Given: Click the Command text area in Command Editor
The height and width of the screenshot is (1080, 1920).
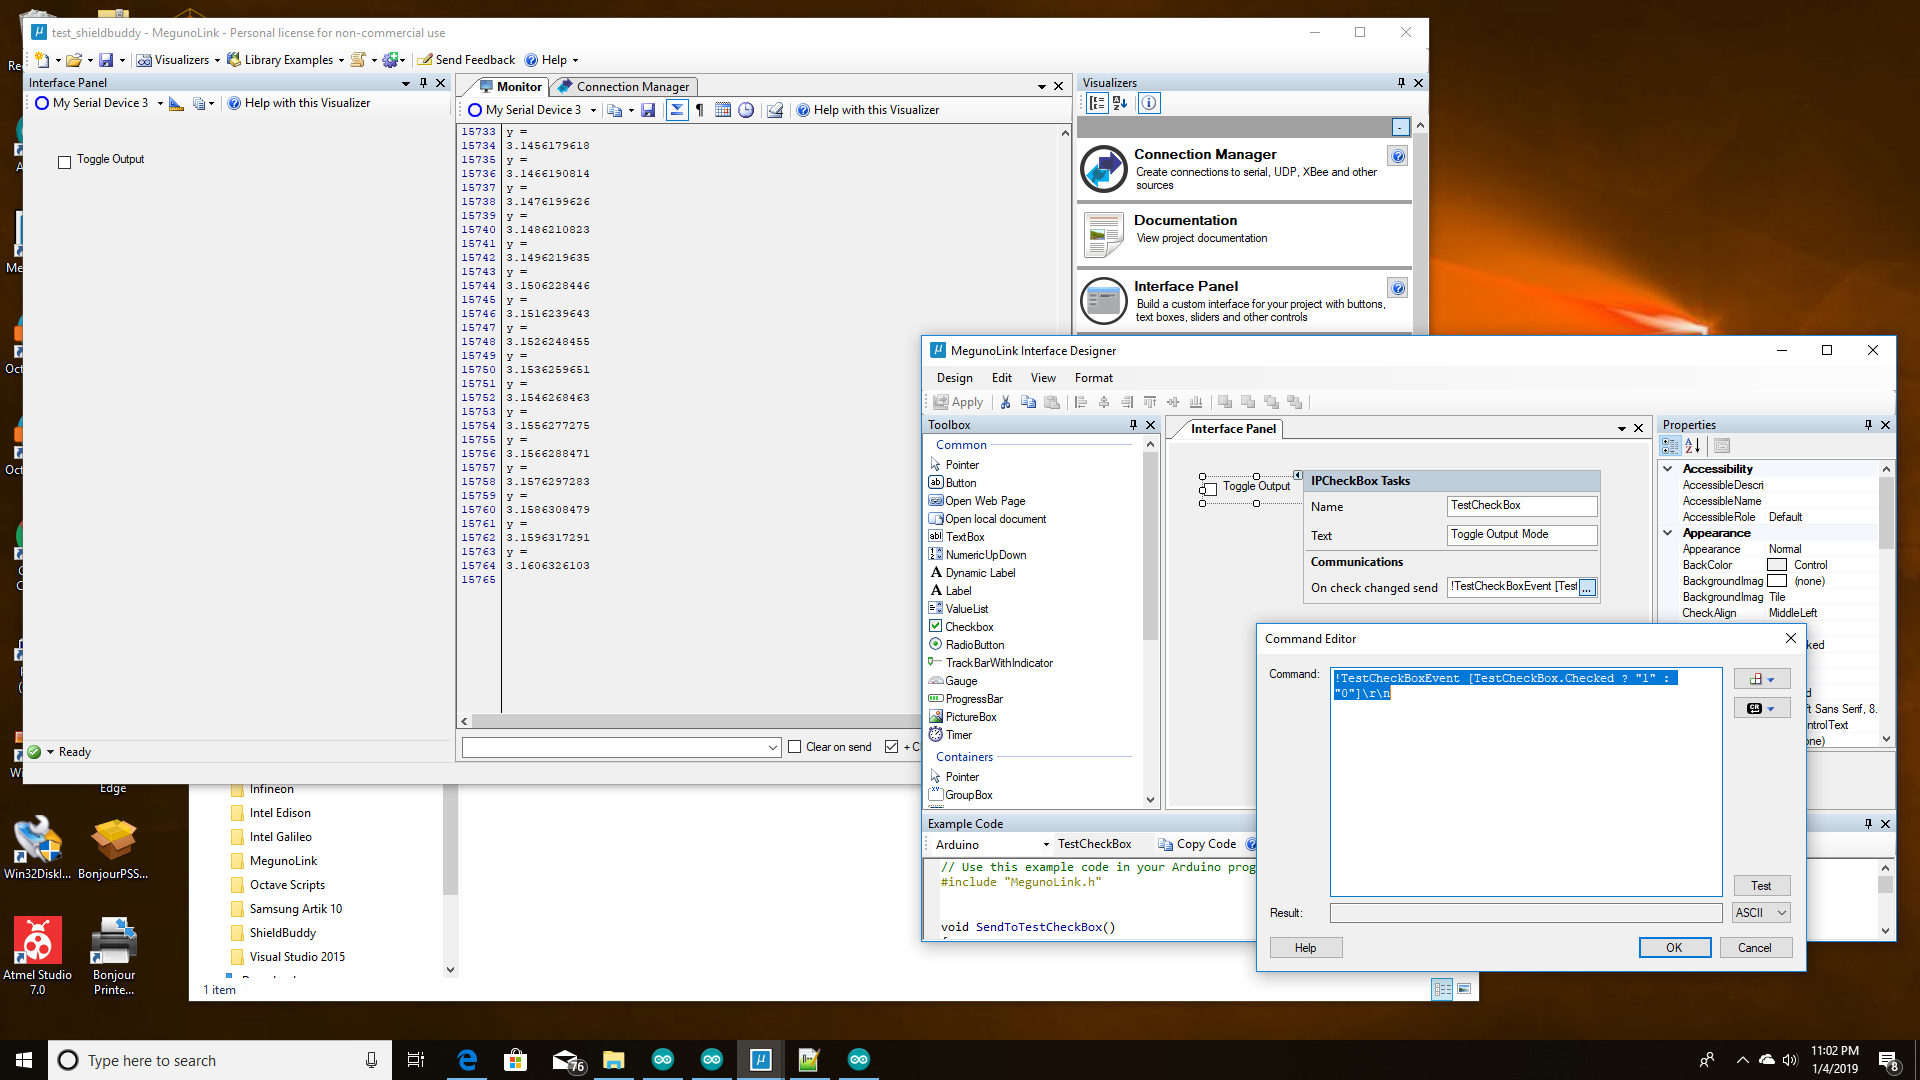Looking at the screenshot, I should click(1526, 781).
